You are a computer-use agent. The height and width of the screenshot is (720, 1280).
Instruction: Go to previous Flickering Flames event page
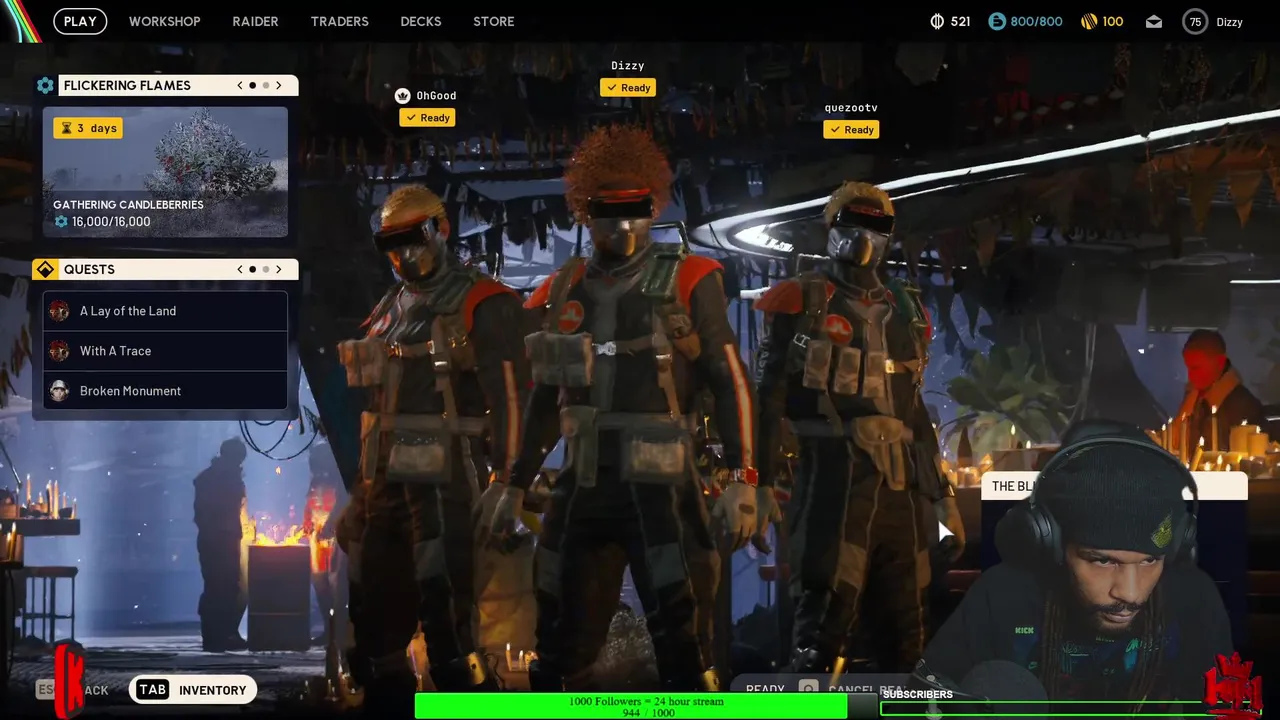(240, 85)
